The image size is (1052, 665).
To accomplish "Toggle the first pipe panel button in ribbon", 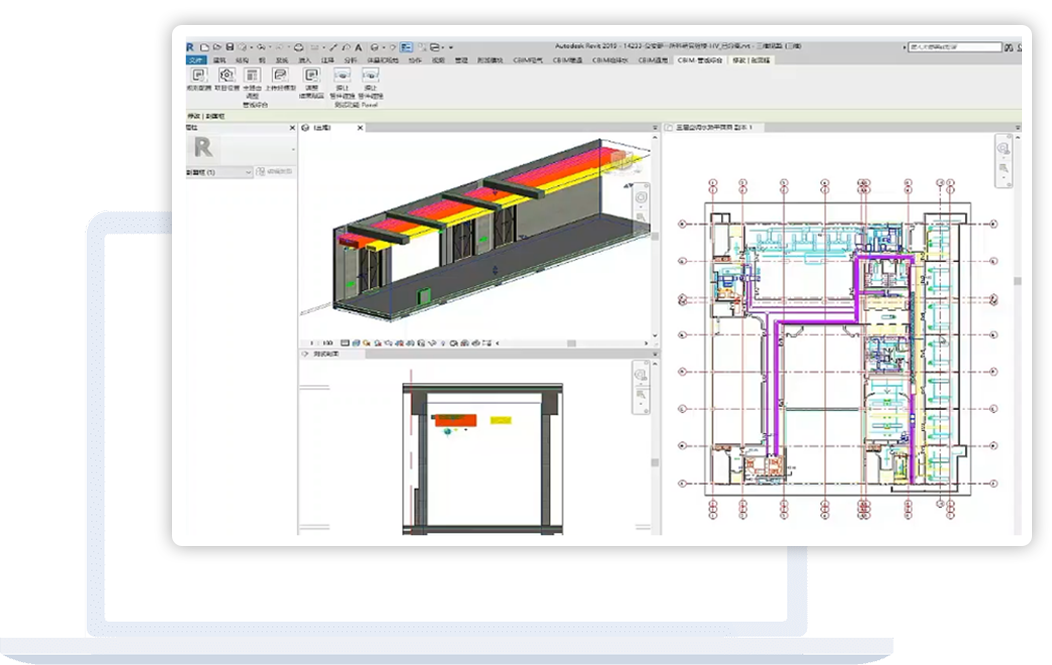I will point(342,75).
